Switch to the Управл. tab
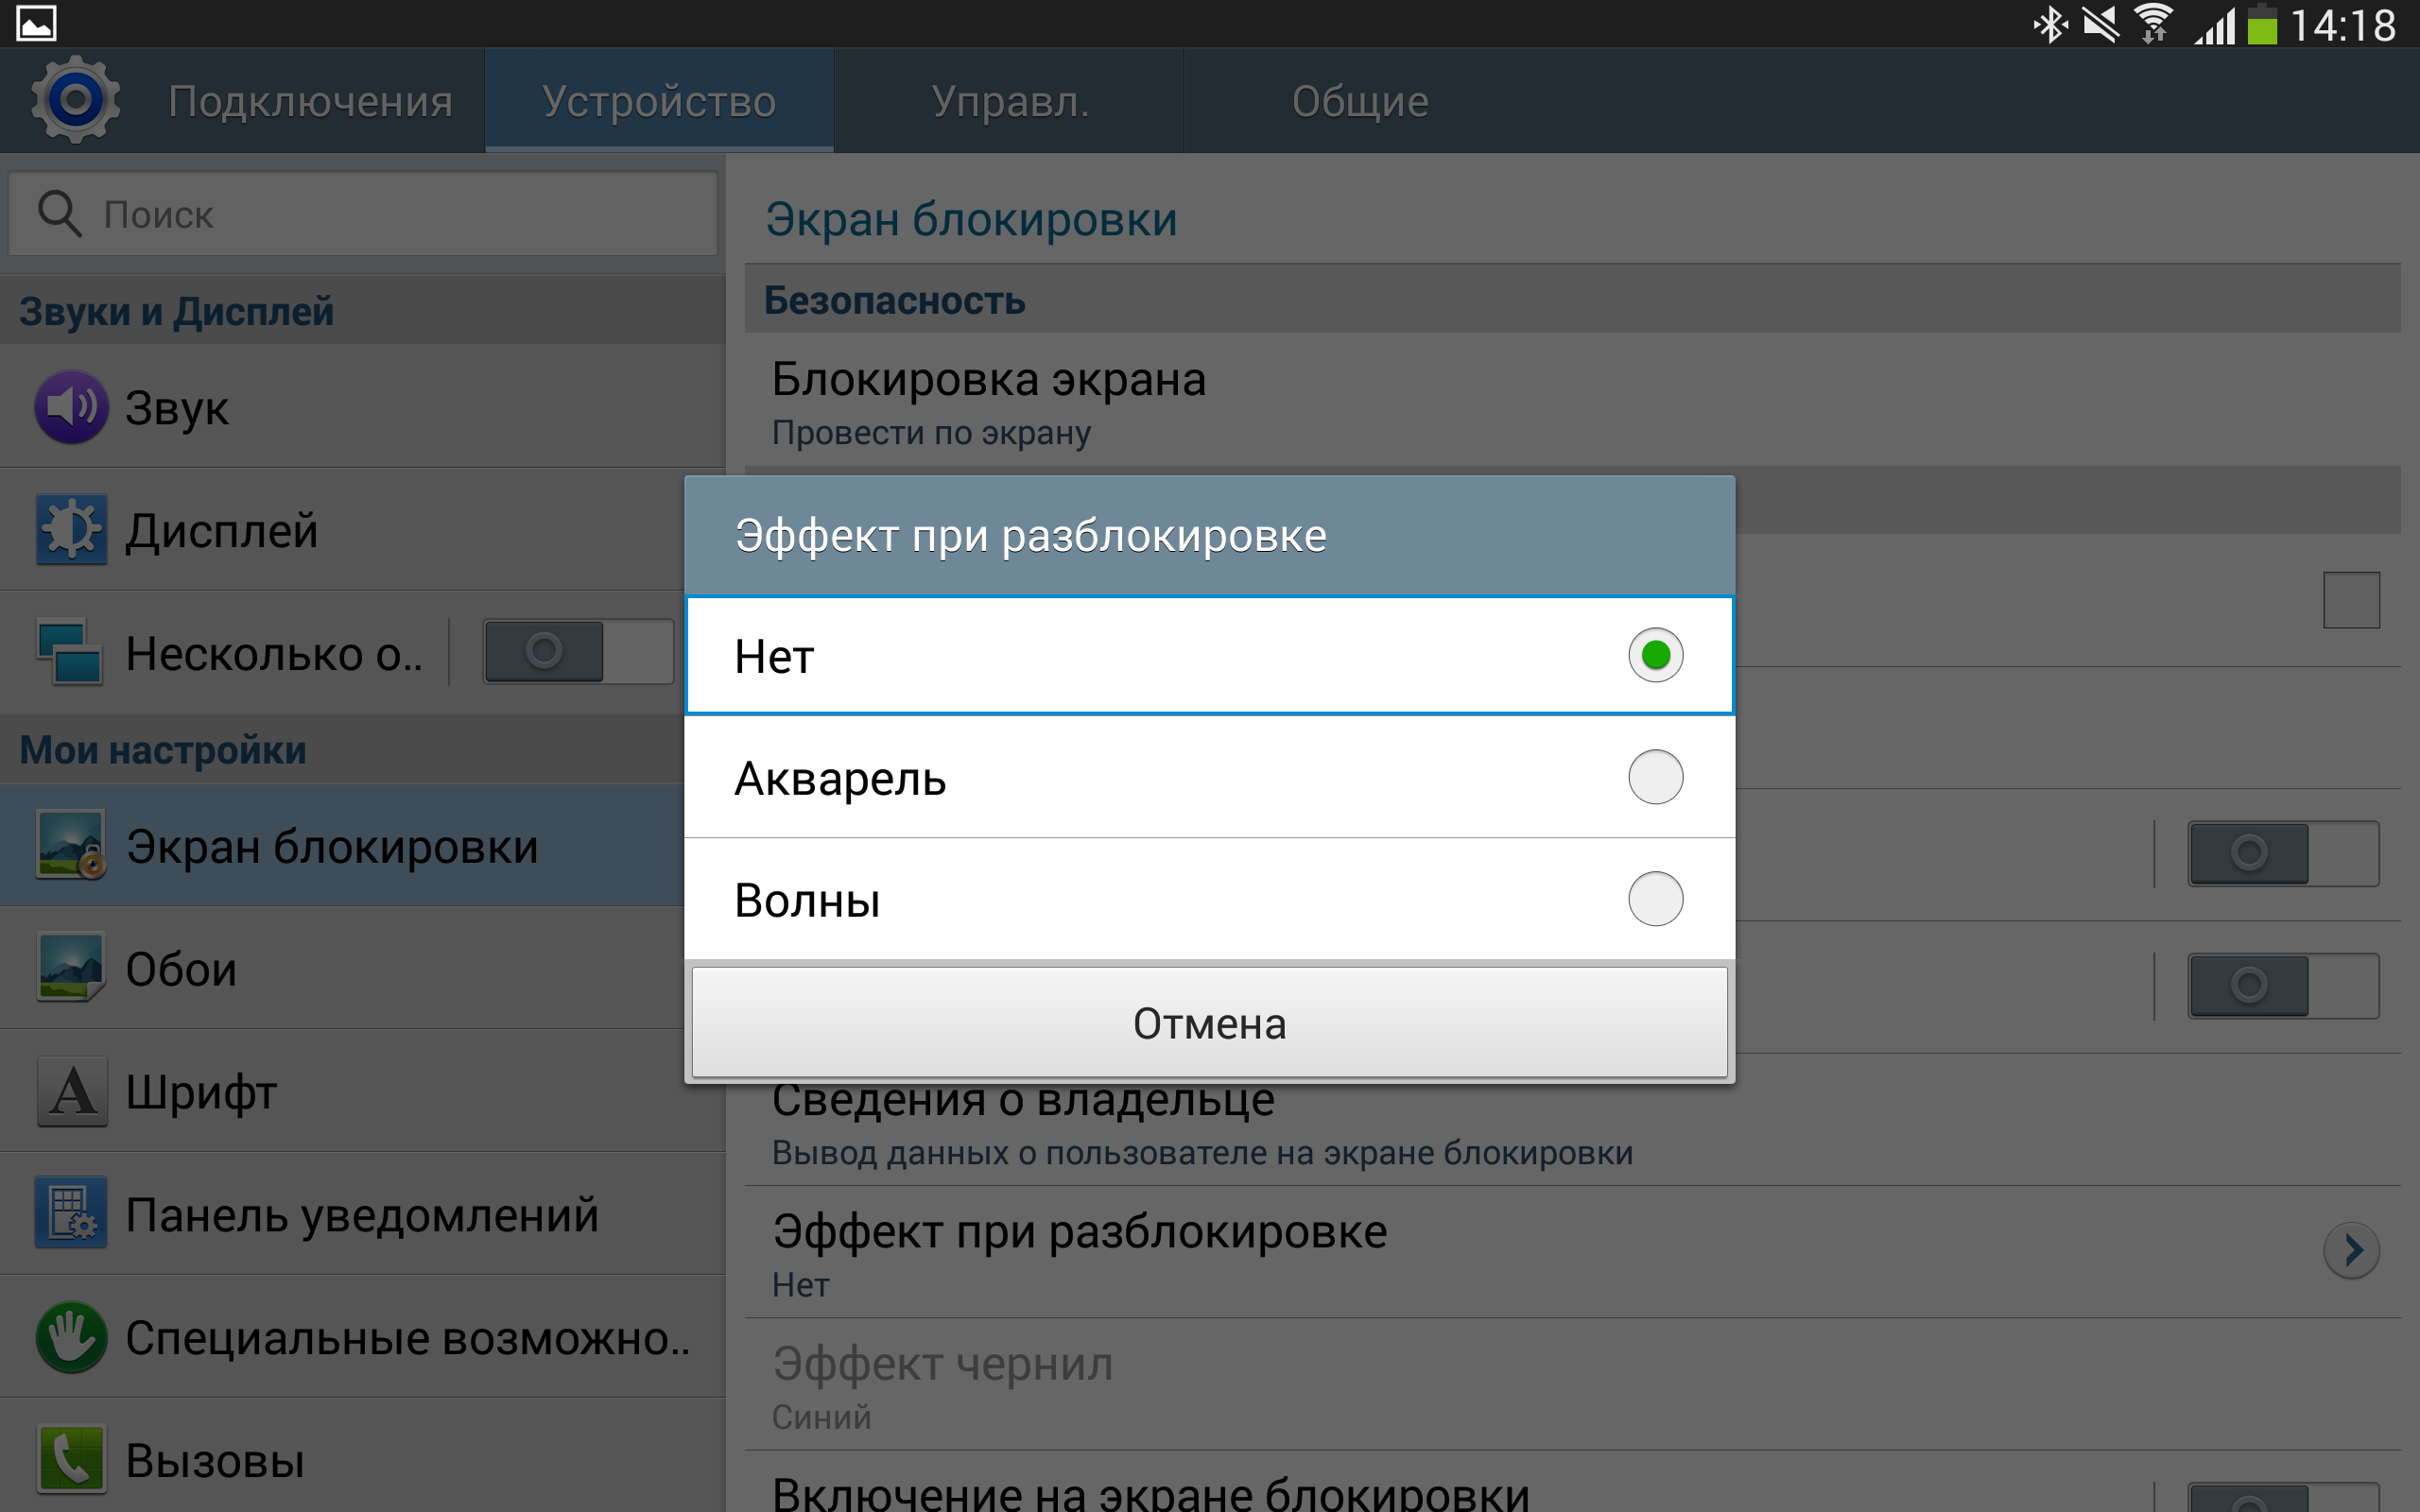This screenshot has height=1512, width=2420. pos(1009,101)
